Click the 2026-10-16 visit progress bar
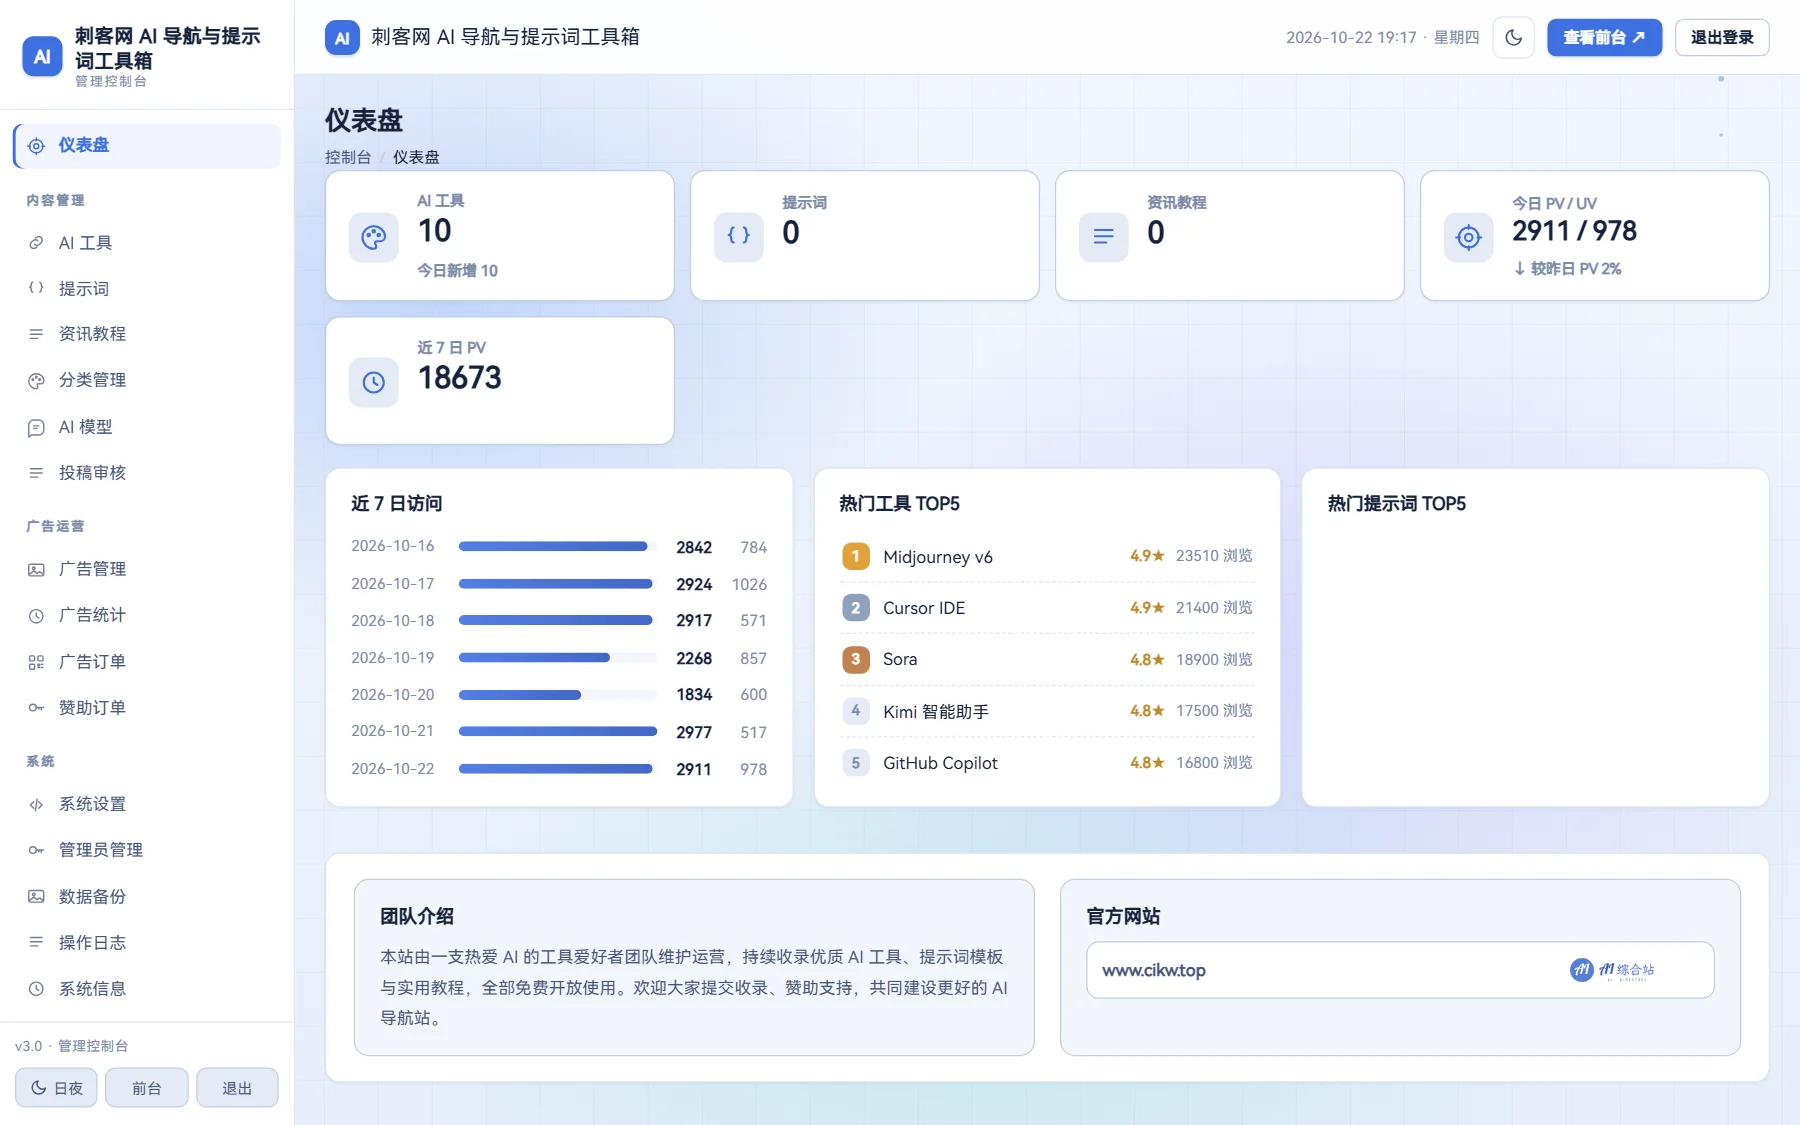The image size is (1800, 1125). (x=558, y=547)
